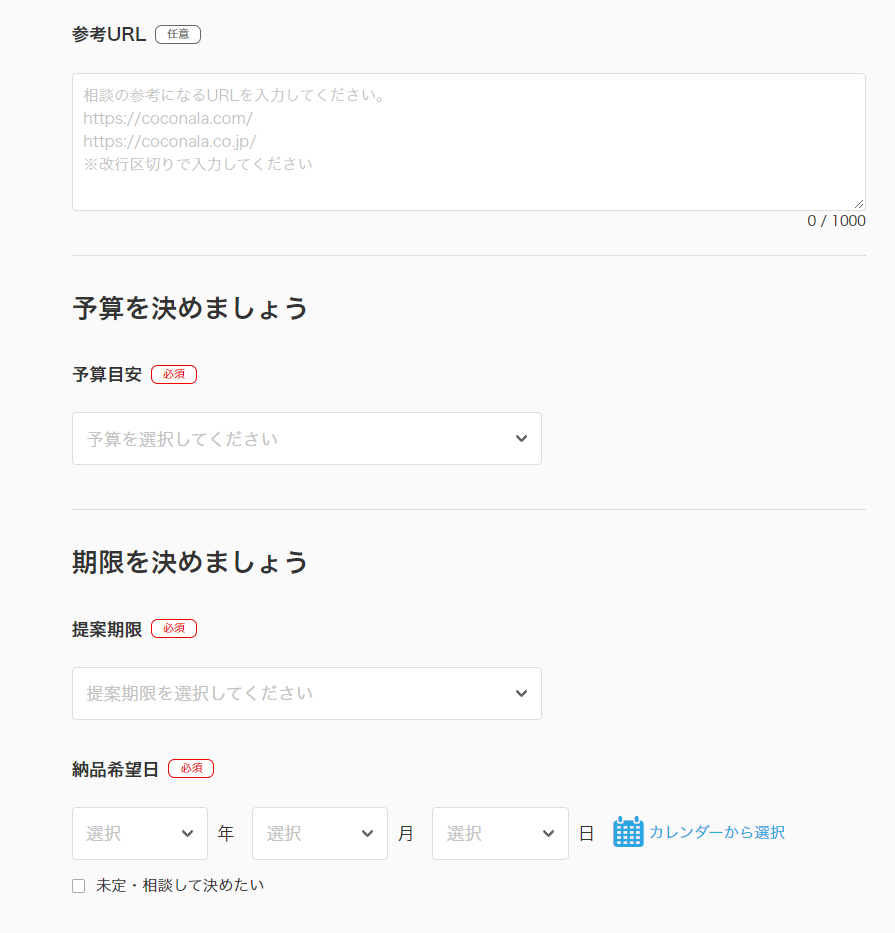The width and height of the screenshot is (895, 933).
Task: Open the month (月) dropdown
Action: click(x=319, y=833)
